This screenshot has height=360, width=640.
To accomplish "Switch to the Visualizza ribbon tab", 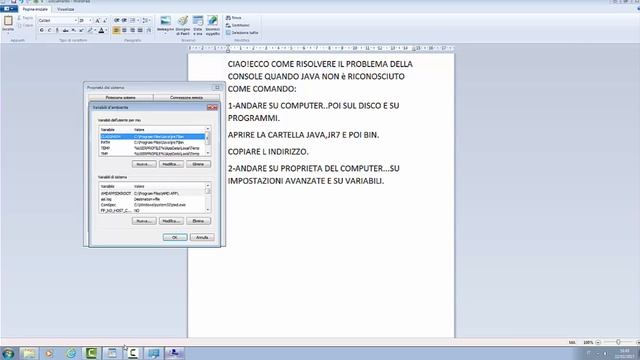I will (x=65, y=9).
